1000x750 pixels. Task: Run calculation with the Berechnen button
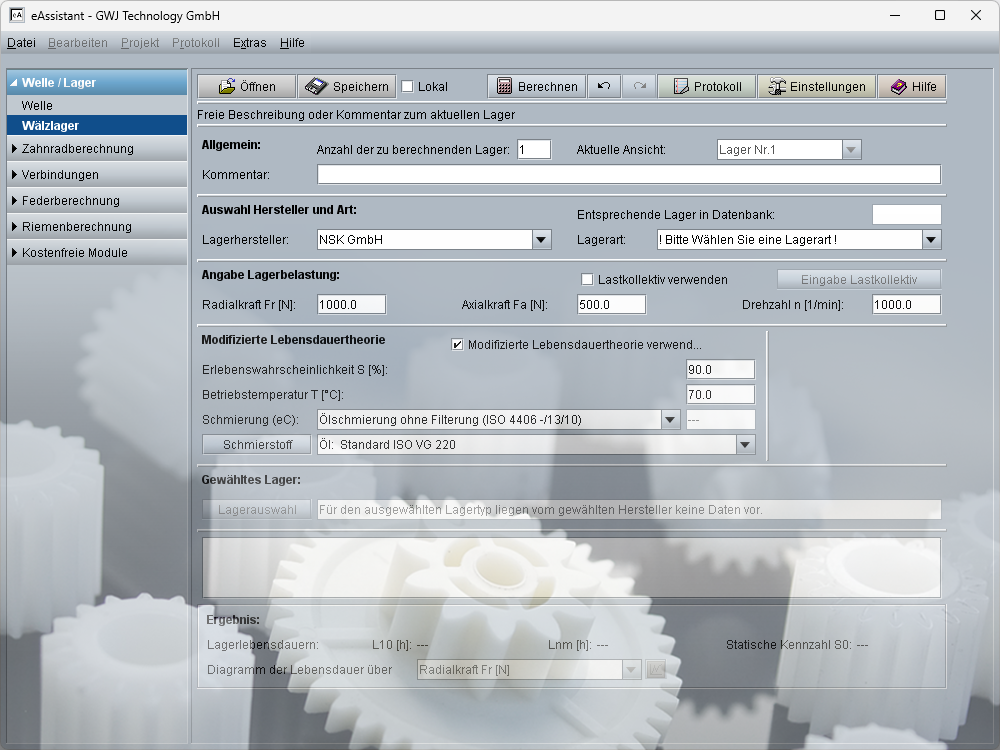pyautogui.click(x=536, y=87)
